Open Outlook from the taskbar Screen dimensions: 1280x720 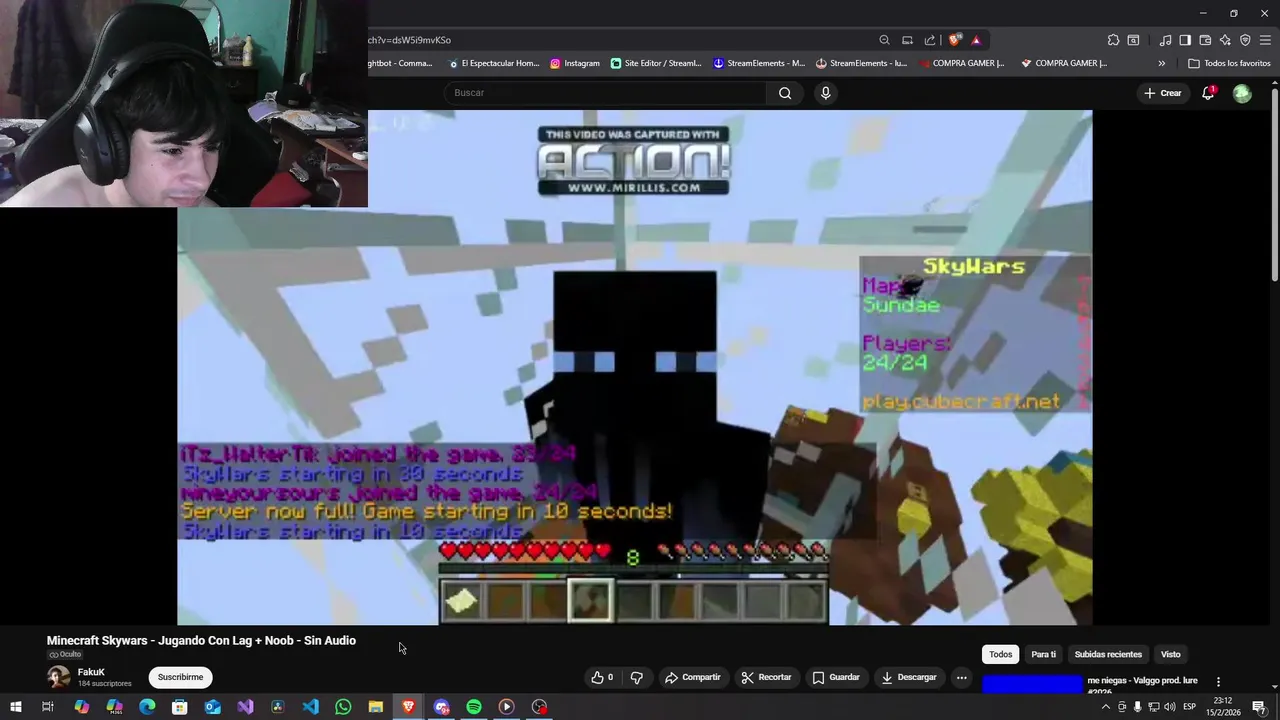[x=213, y=707]
